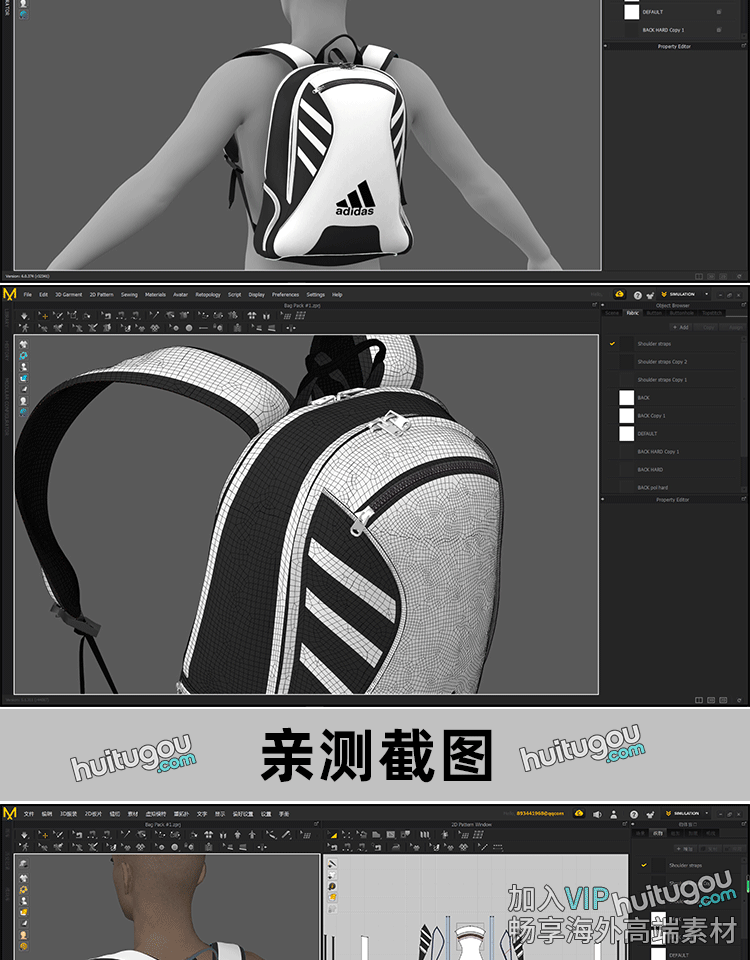Click white swatch of BACK fabric

tap(626, 398)
